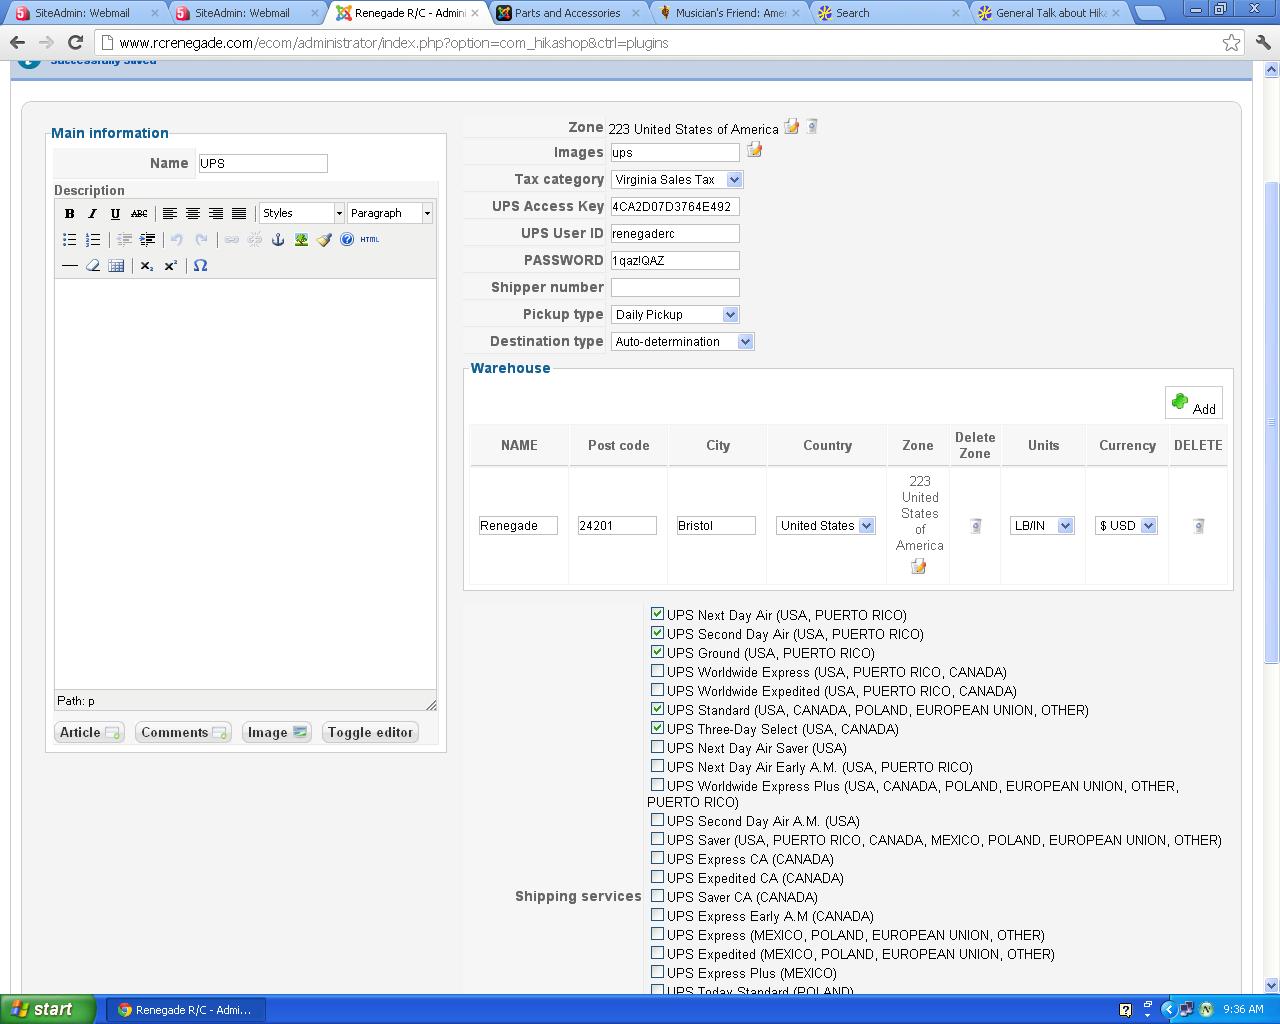Delete the zone of the Renegade warehouse

click(975, 526)
